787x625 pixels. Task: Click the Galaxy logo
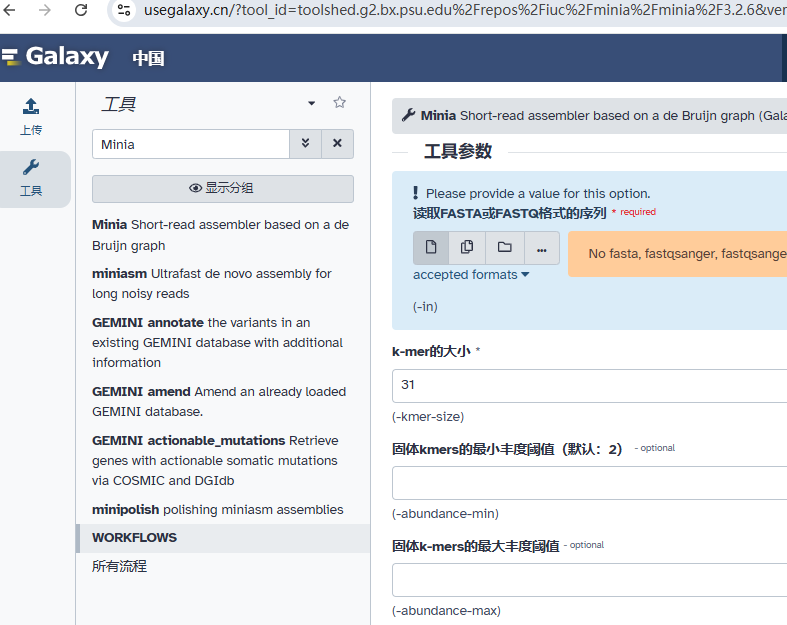55,56
